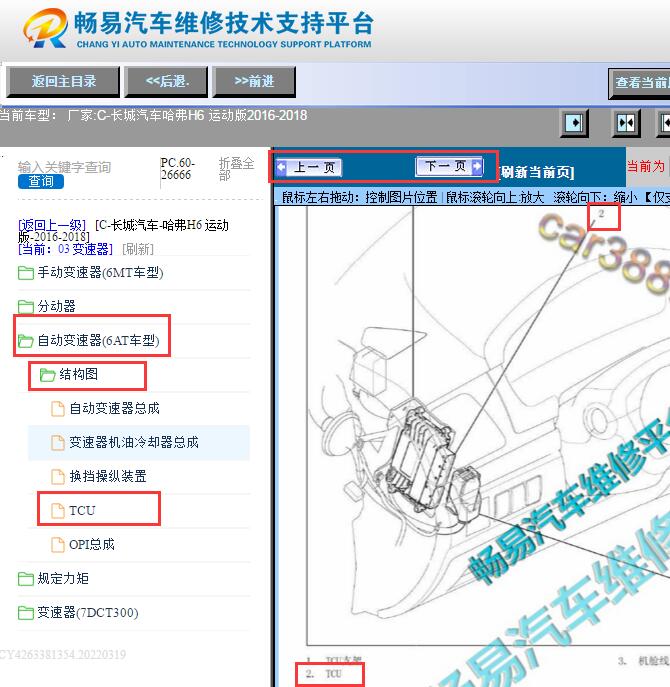Click the 当前车型 vehicle model text
The height and width of the screenshot is (687, 670).
(x=153, y=116)
